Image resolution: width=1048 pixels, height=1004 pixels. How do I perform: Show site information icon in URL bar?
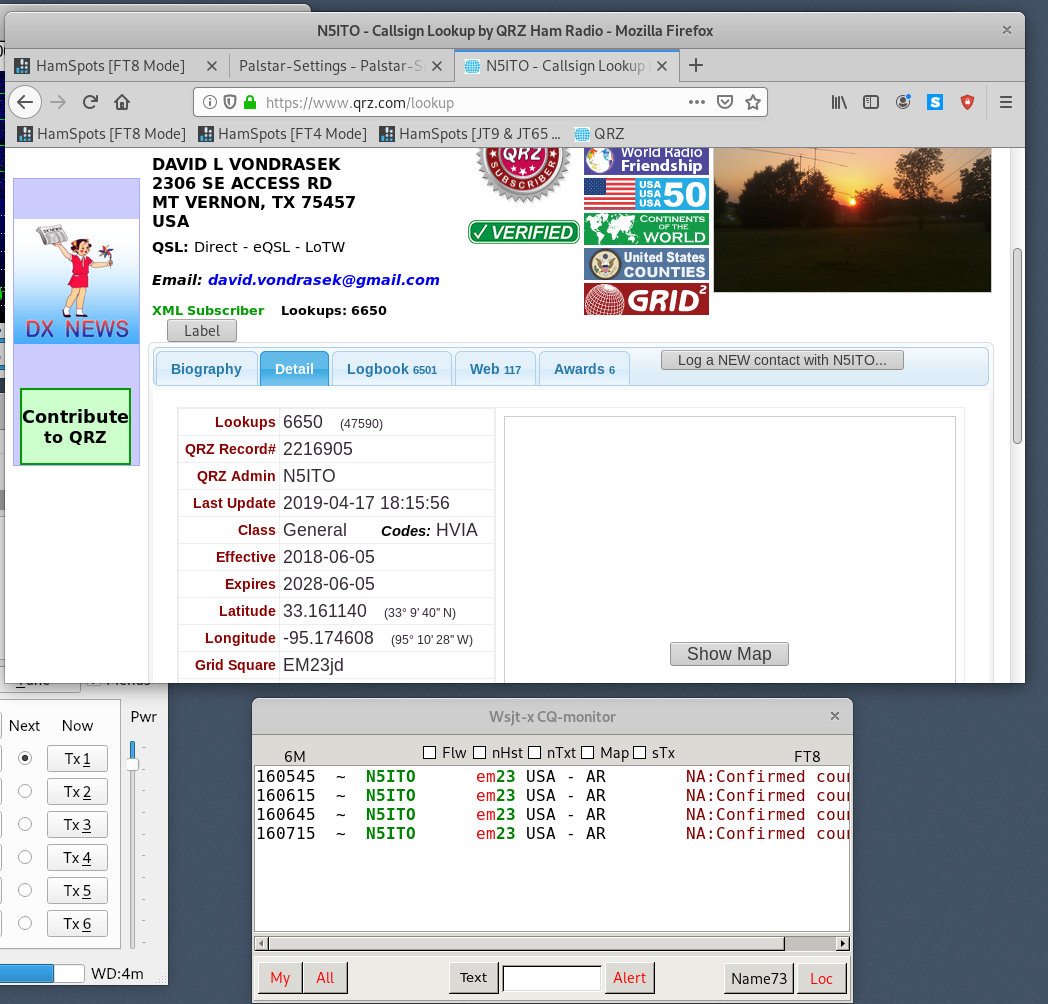coord(210,102)
